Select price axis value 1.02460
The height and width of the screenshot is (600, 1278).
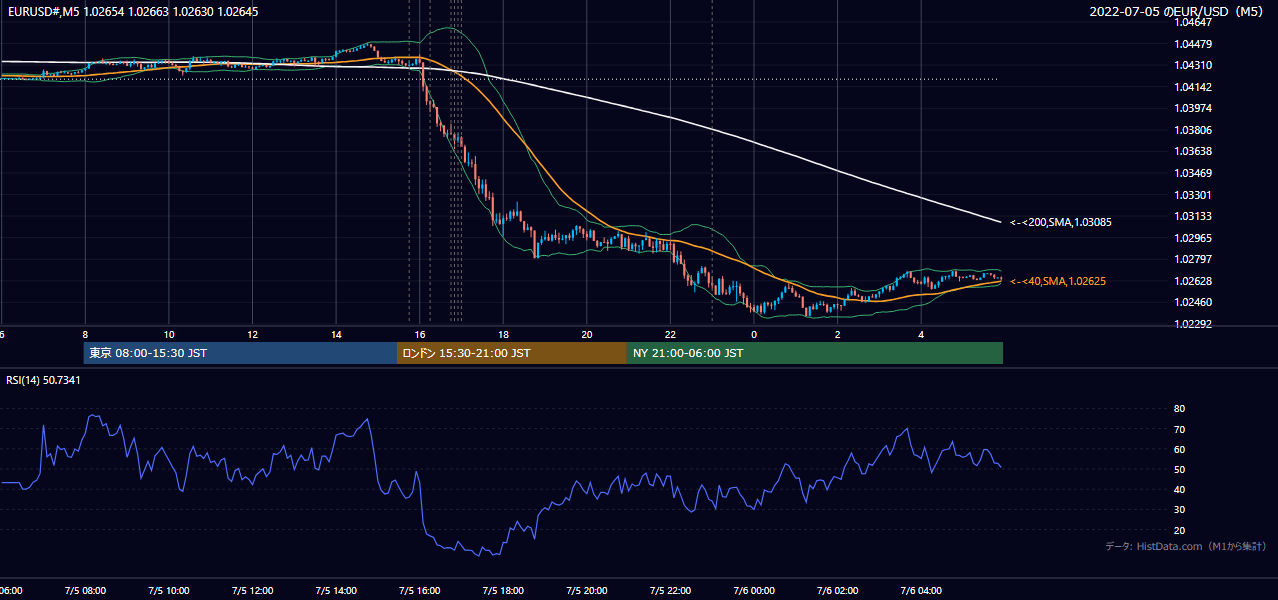pos(1193,302)
